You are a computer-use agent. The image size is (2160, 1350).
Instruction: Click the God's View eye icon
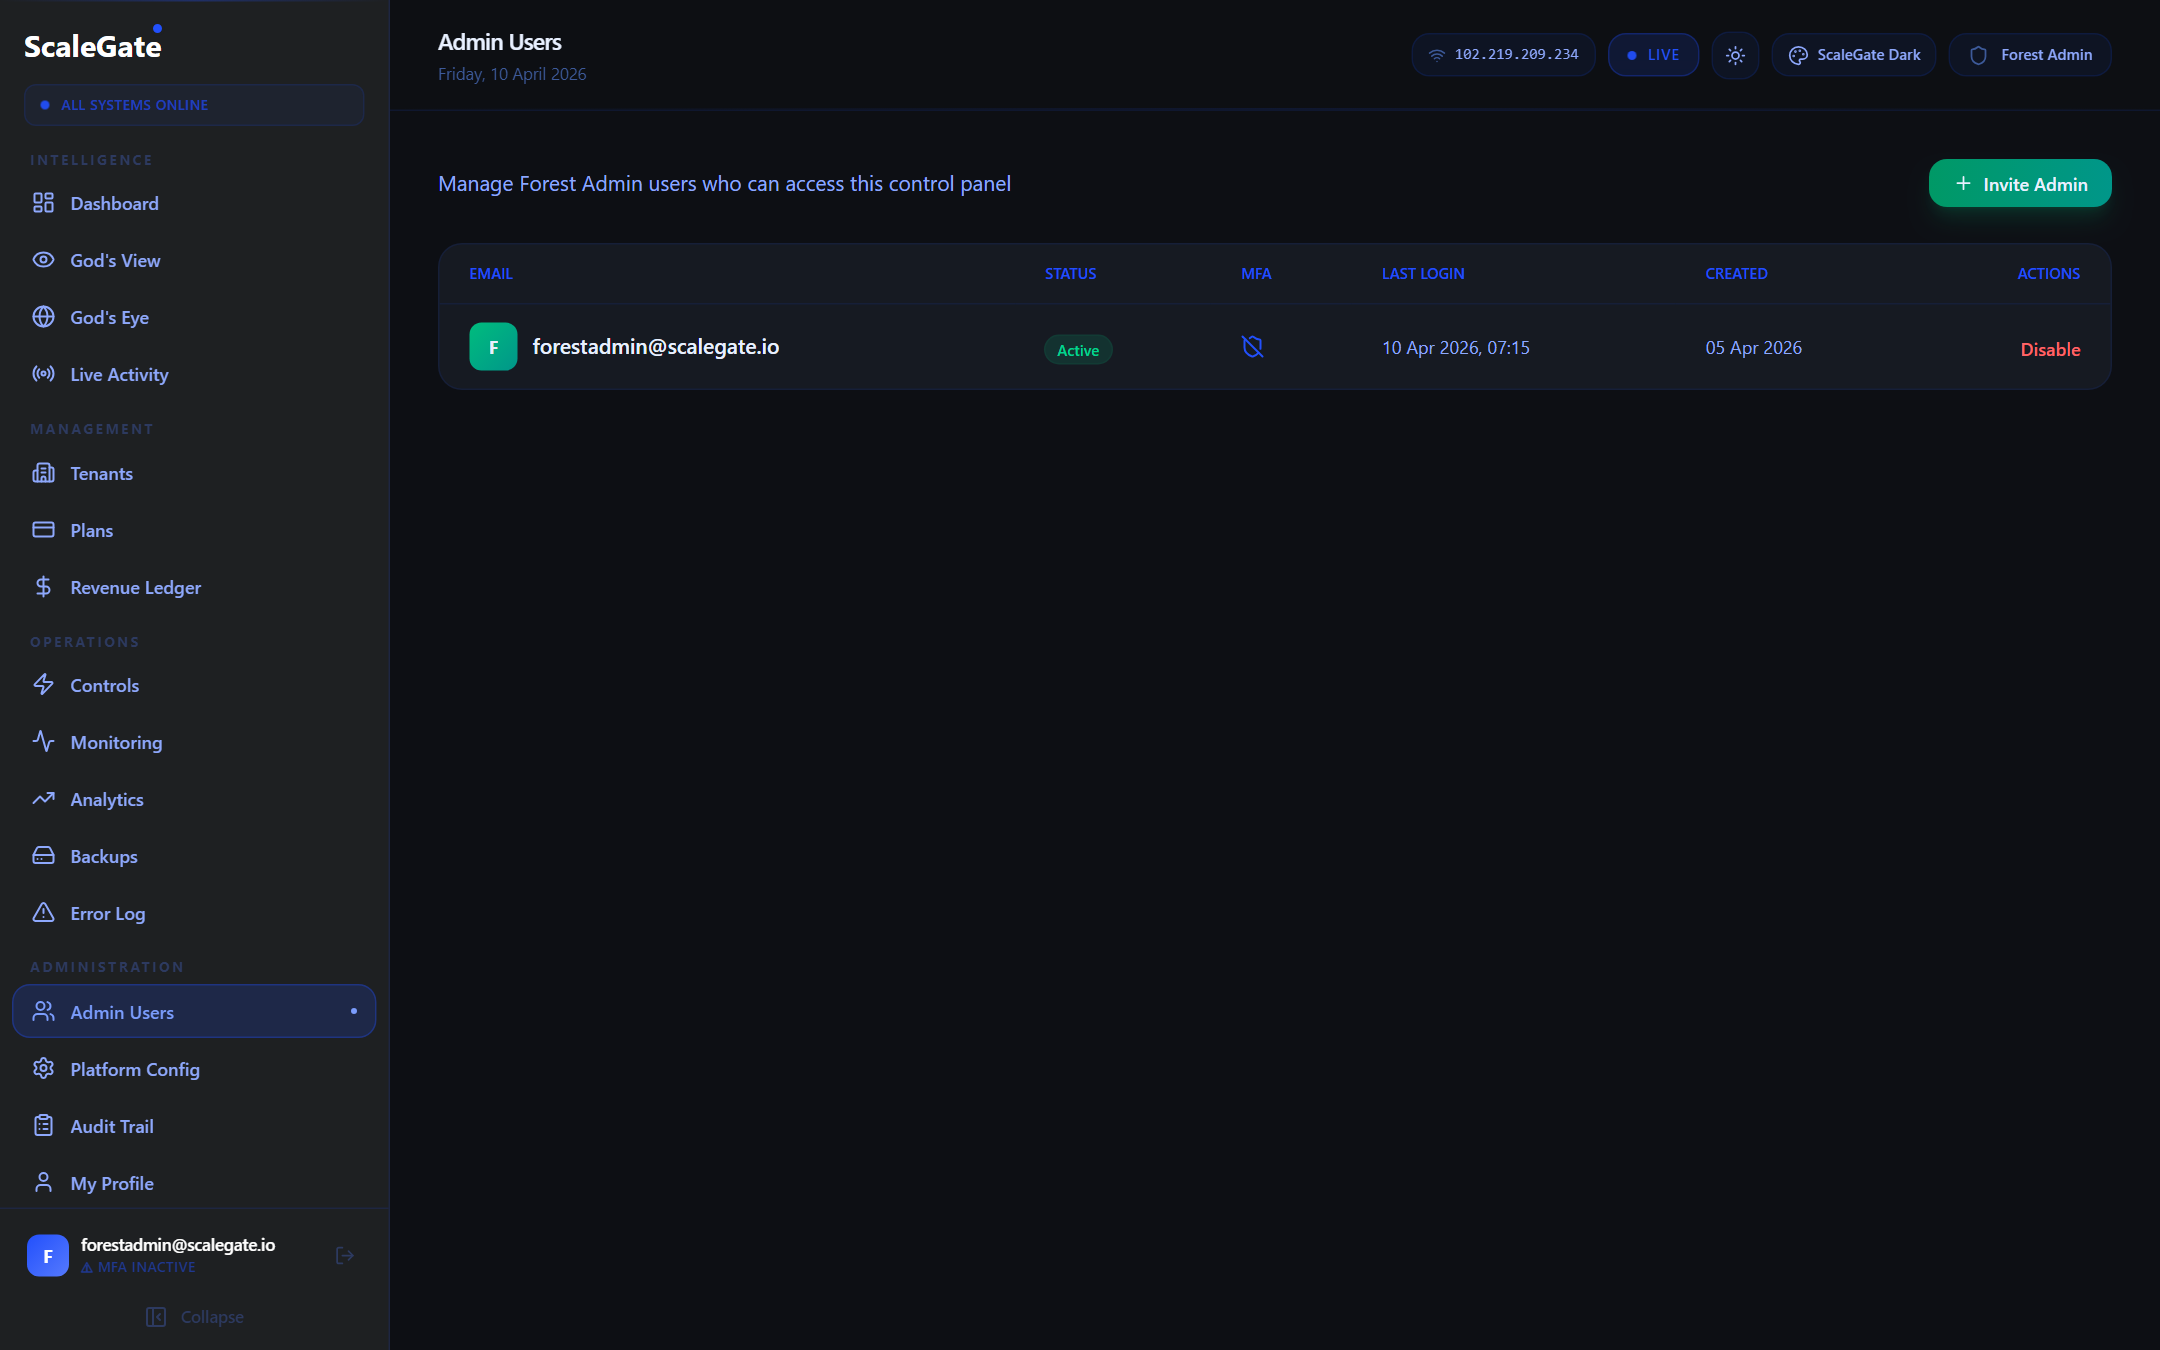coord(43,260)
